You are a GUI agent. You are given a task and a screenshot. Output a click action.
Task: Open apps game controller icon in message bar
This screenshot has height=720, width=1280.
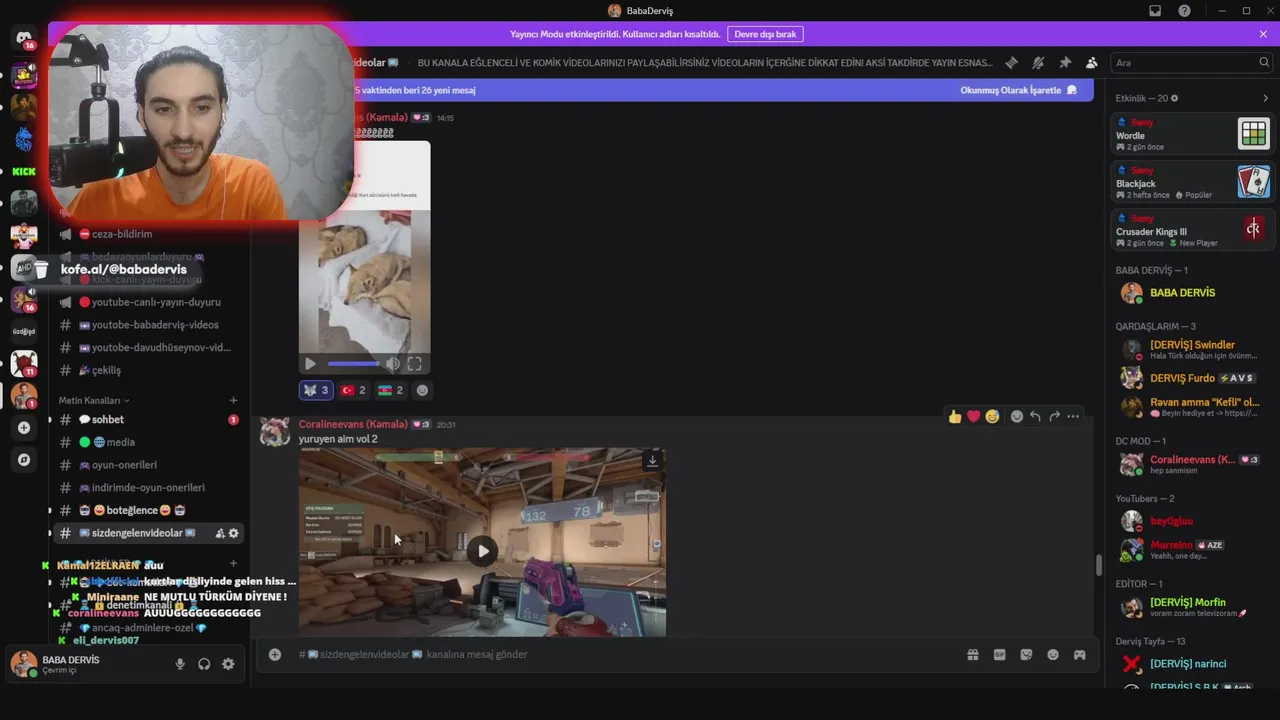click(x=1080, y=654)
